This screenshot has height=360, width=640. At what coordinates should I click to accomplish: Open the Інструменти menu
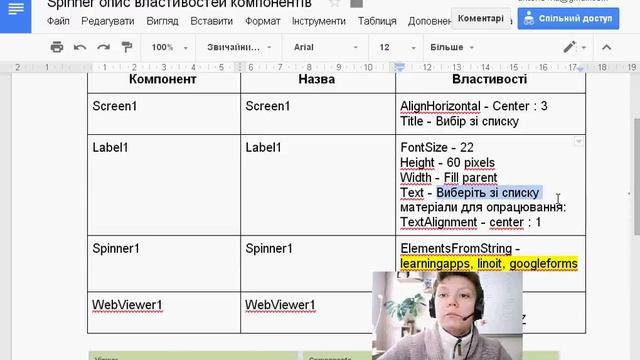tap(319, 21)
